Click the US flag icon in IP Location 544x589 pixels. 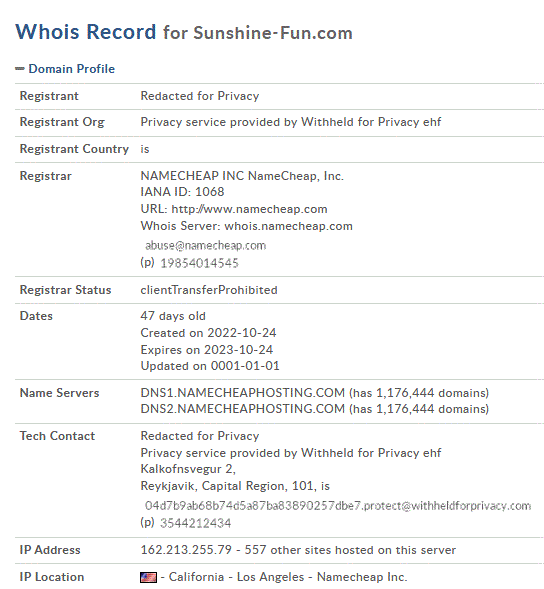(x=148, y=577)
